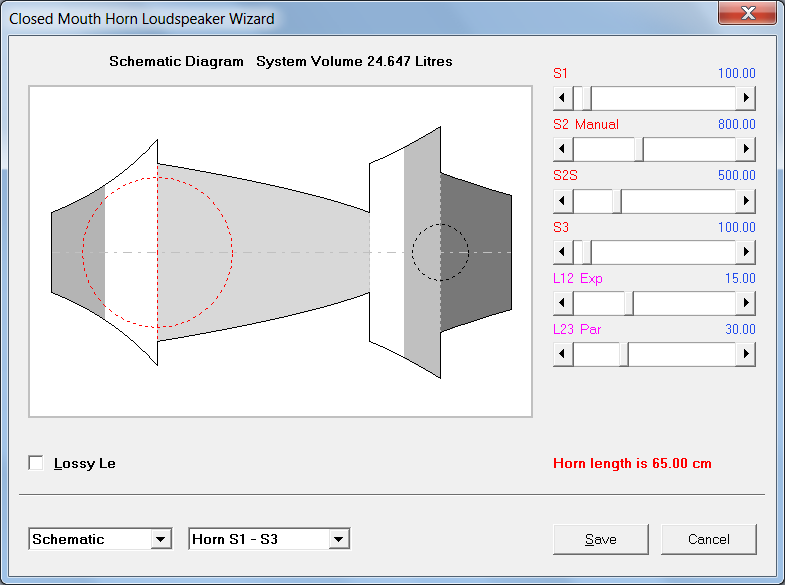The height and width of the screenshot is (585, 785).
Task: Click the S1 slider thumb
Action: 587,98
